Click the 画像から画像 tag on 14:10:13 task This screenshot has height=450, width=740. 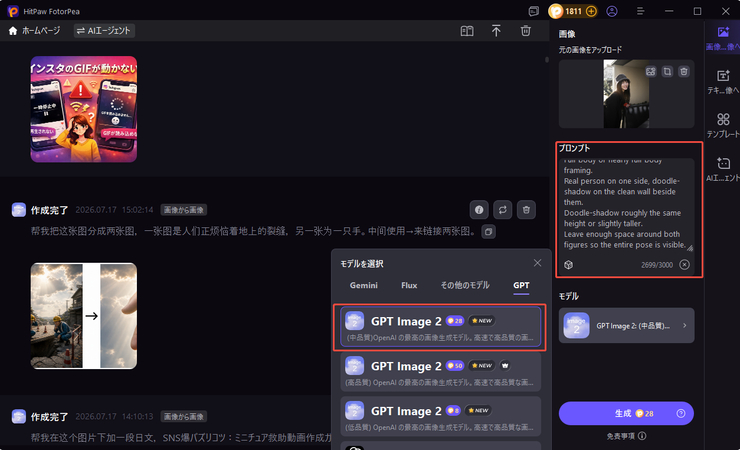click(184, 417)
